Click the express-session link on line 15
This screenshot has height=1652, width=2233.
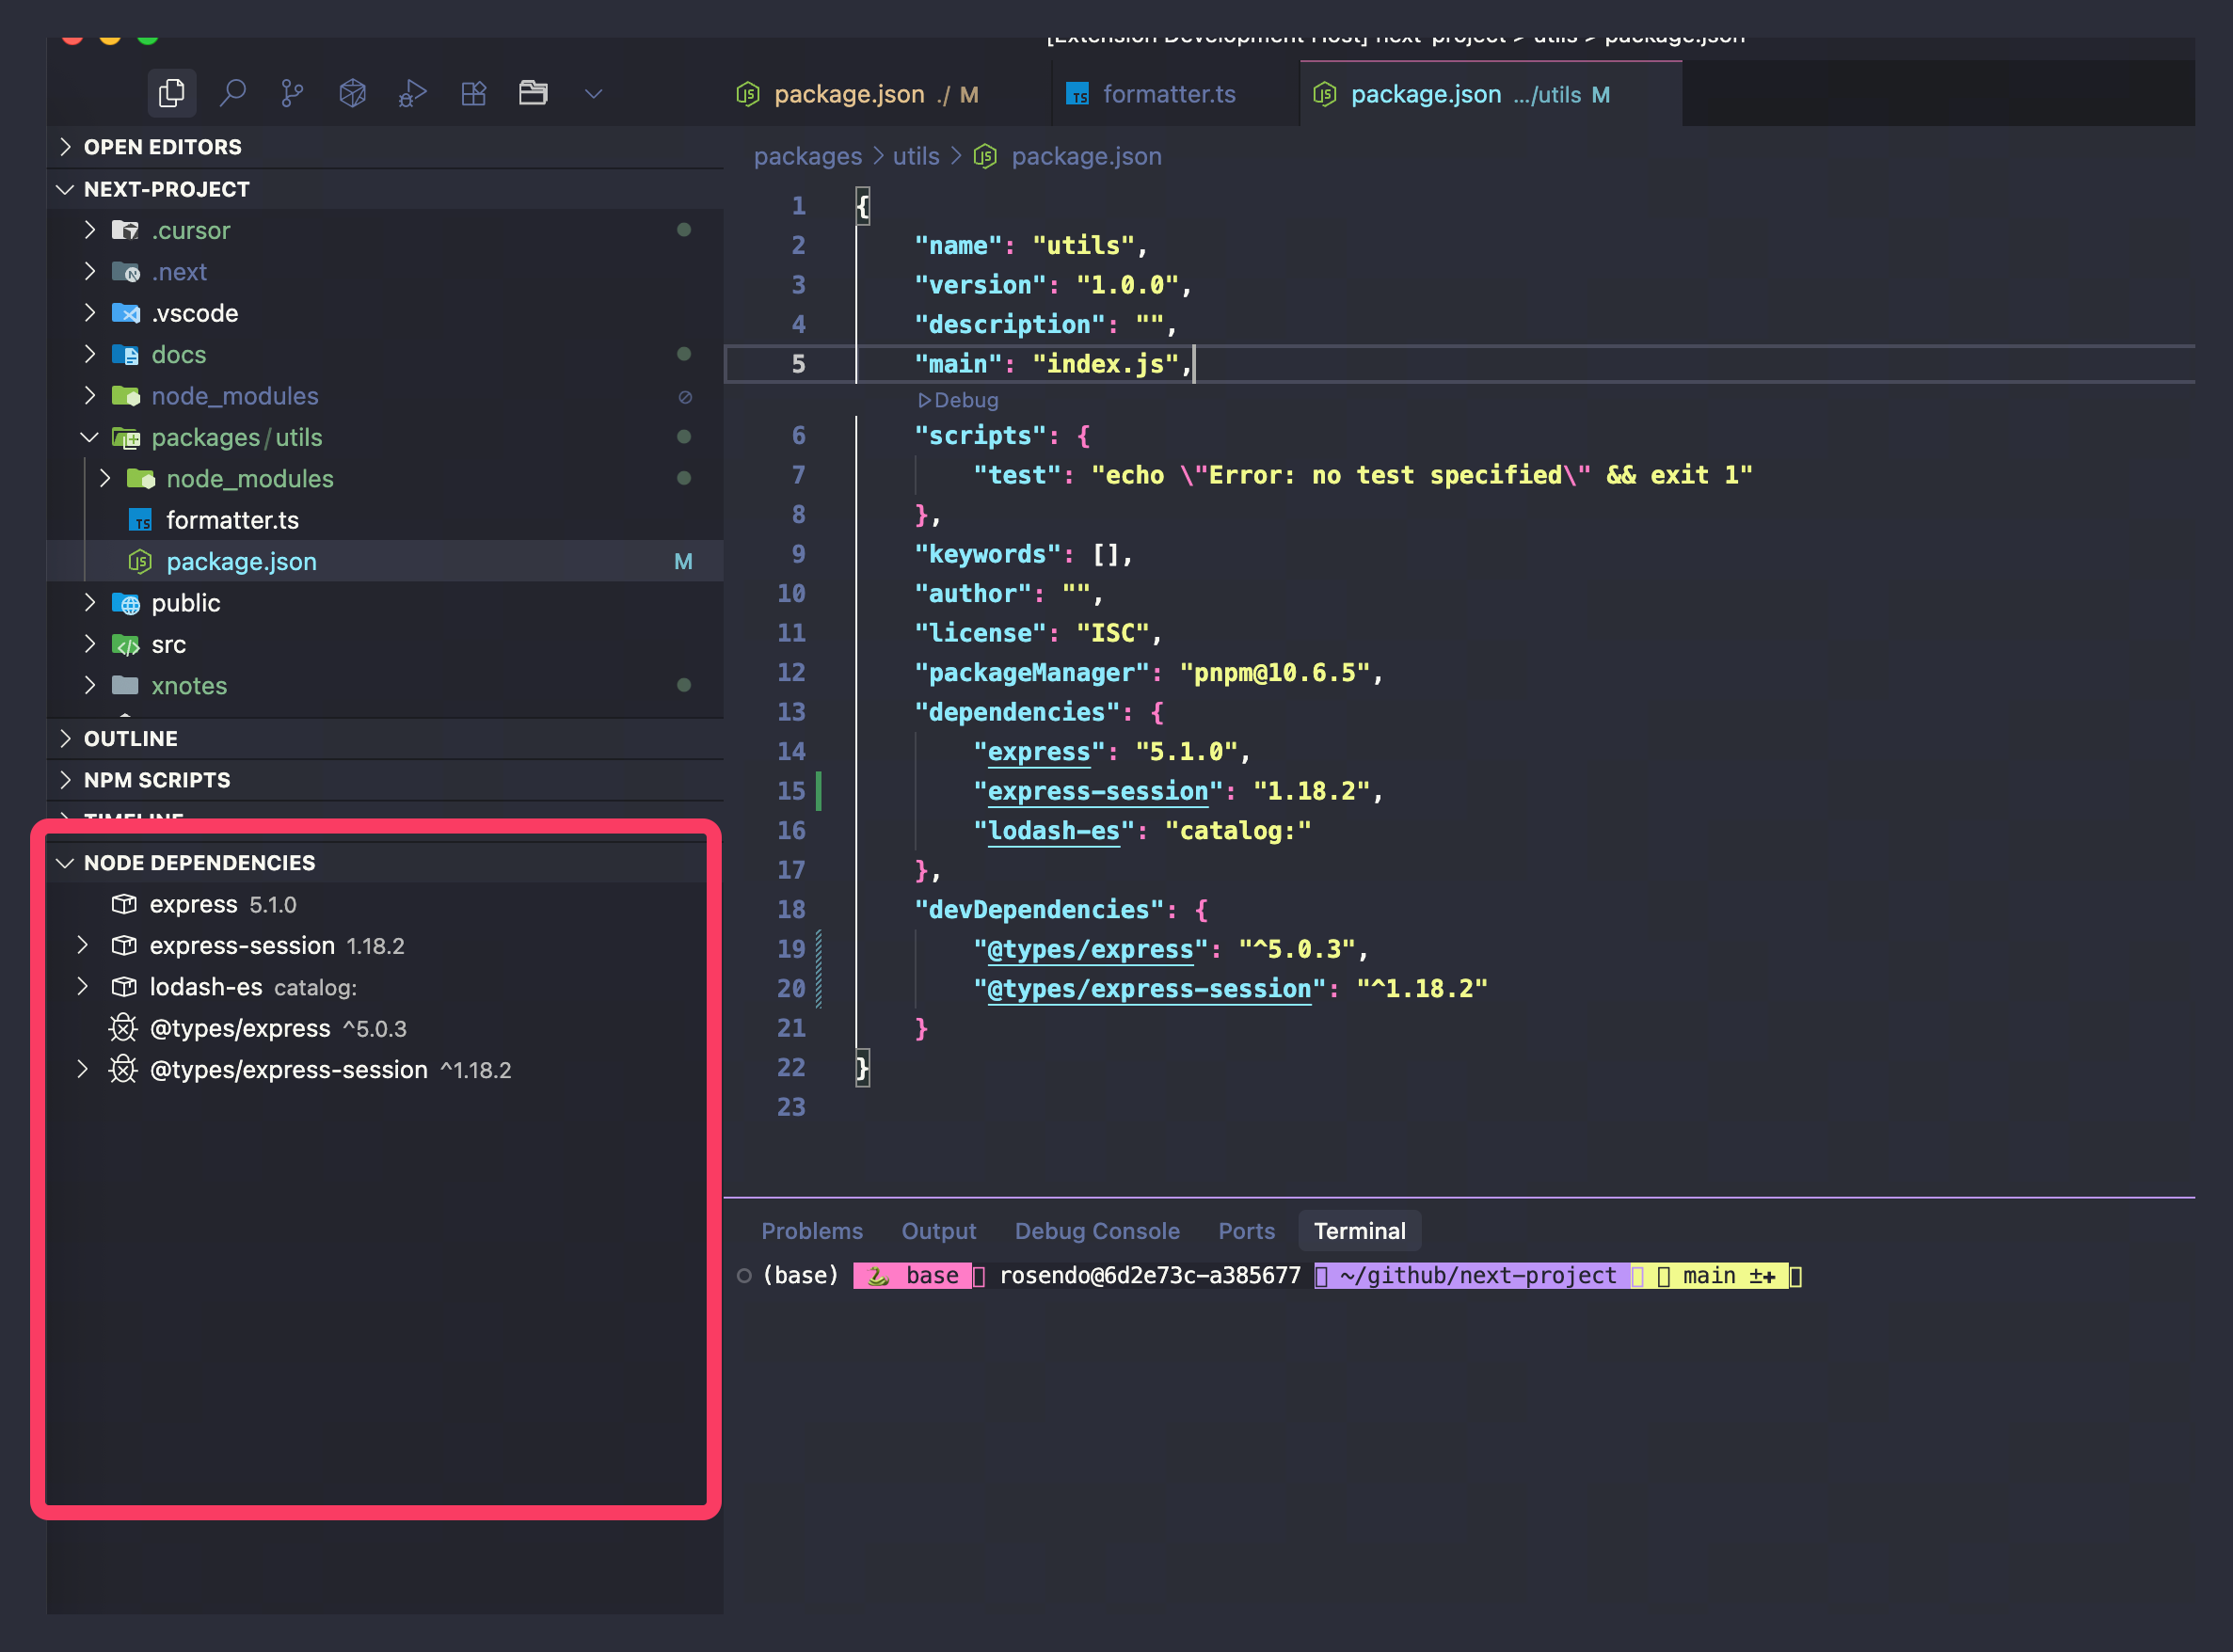[x=1097, y=791]
